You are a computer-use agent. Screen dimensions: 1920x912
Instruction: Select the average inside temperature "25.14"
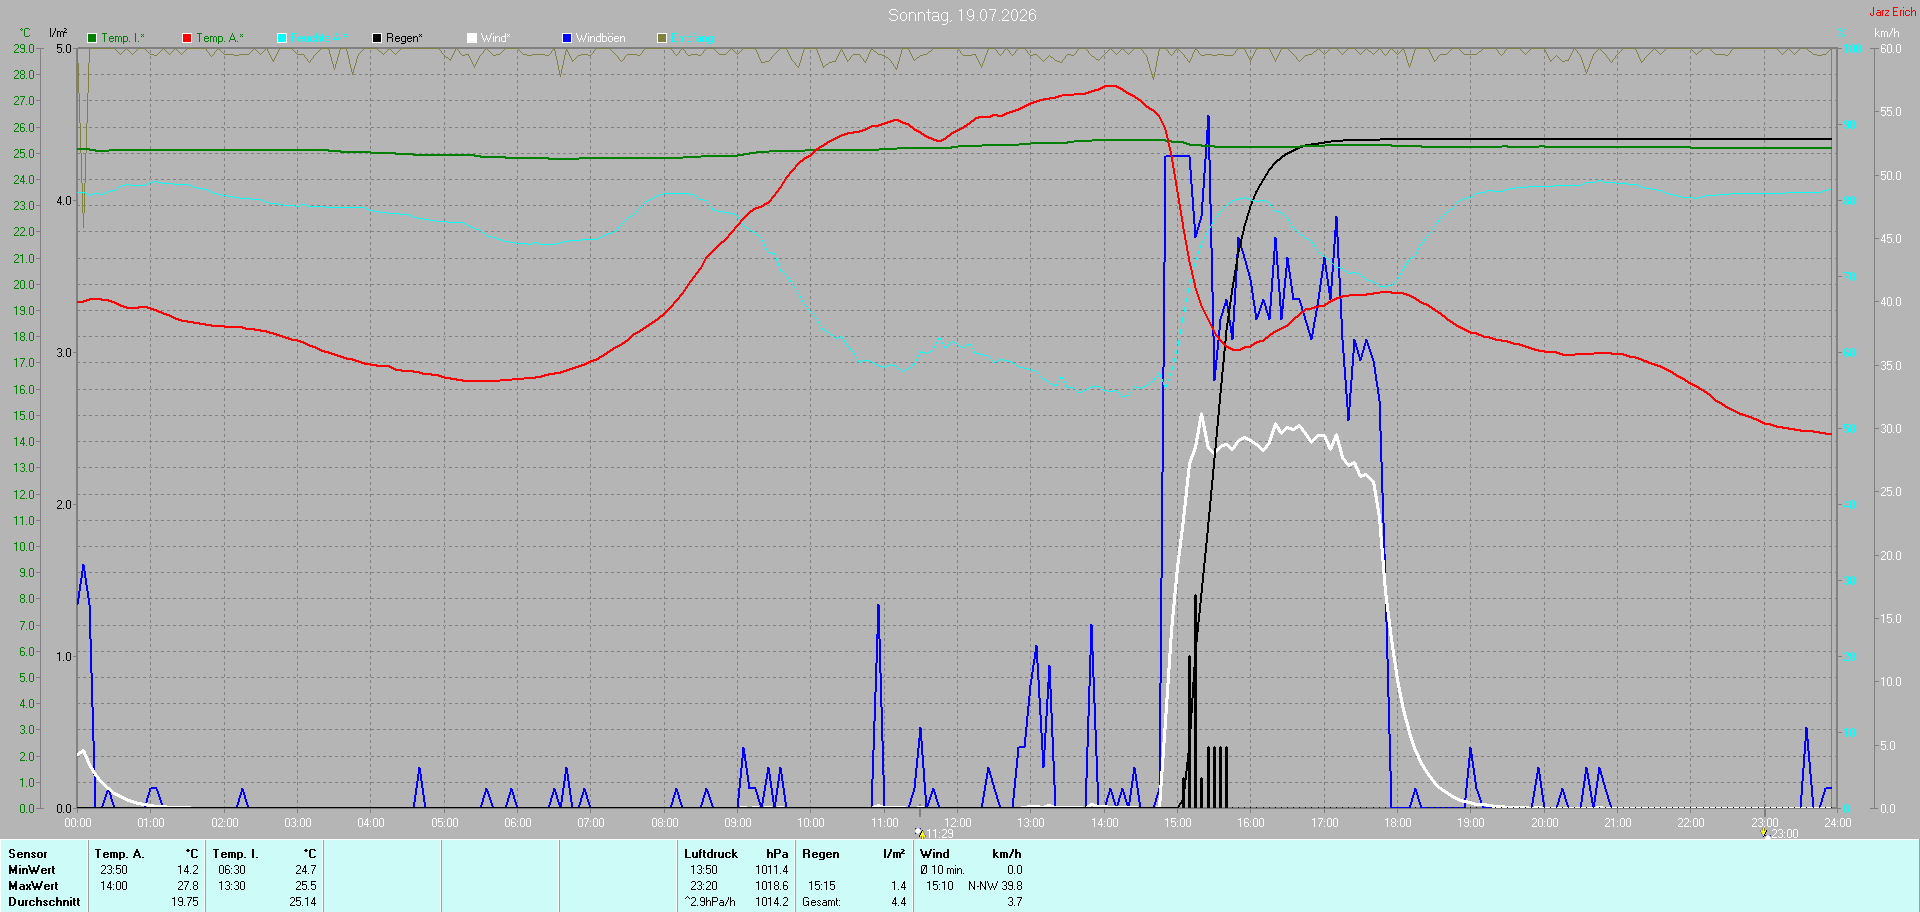pos(303,902)
